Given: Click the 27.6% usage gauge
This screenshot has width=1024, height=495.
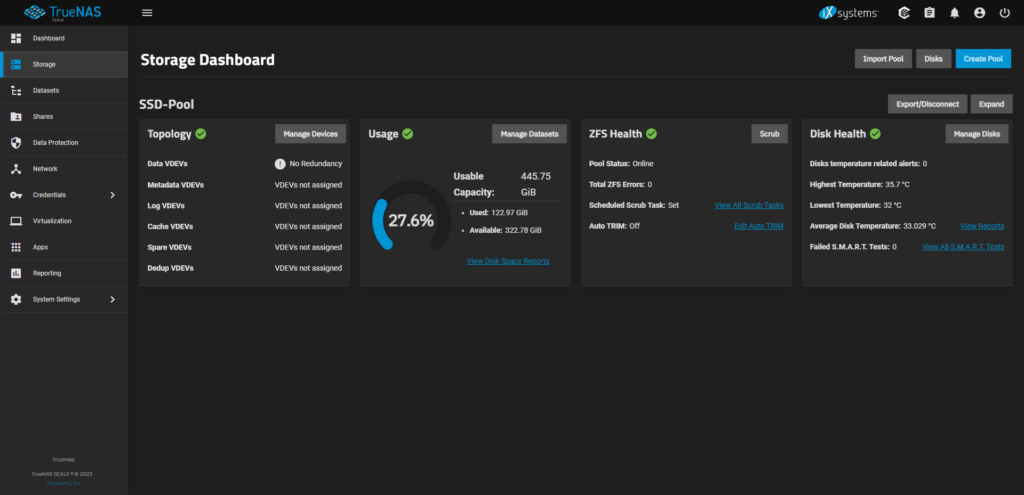Looking at the screenshot, I should click(410, 220).
